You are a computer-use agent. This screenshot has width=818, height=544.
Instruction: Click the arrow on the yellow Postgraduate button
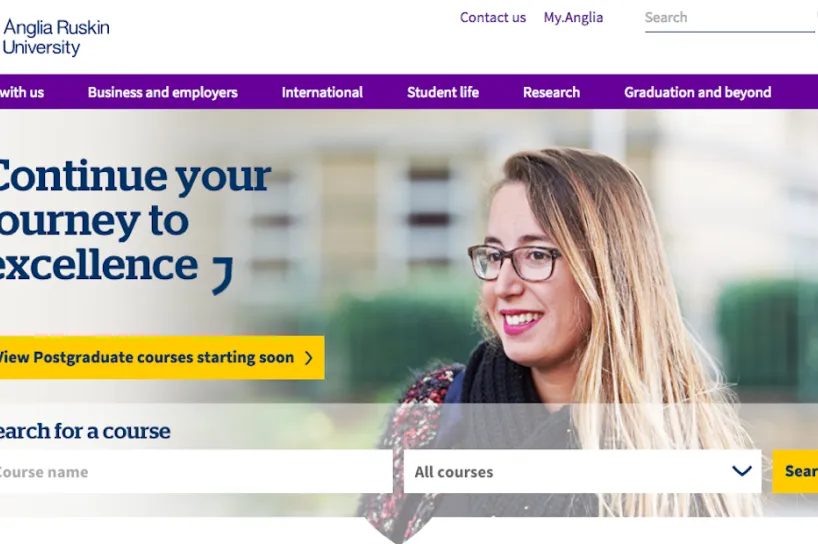309,358
